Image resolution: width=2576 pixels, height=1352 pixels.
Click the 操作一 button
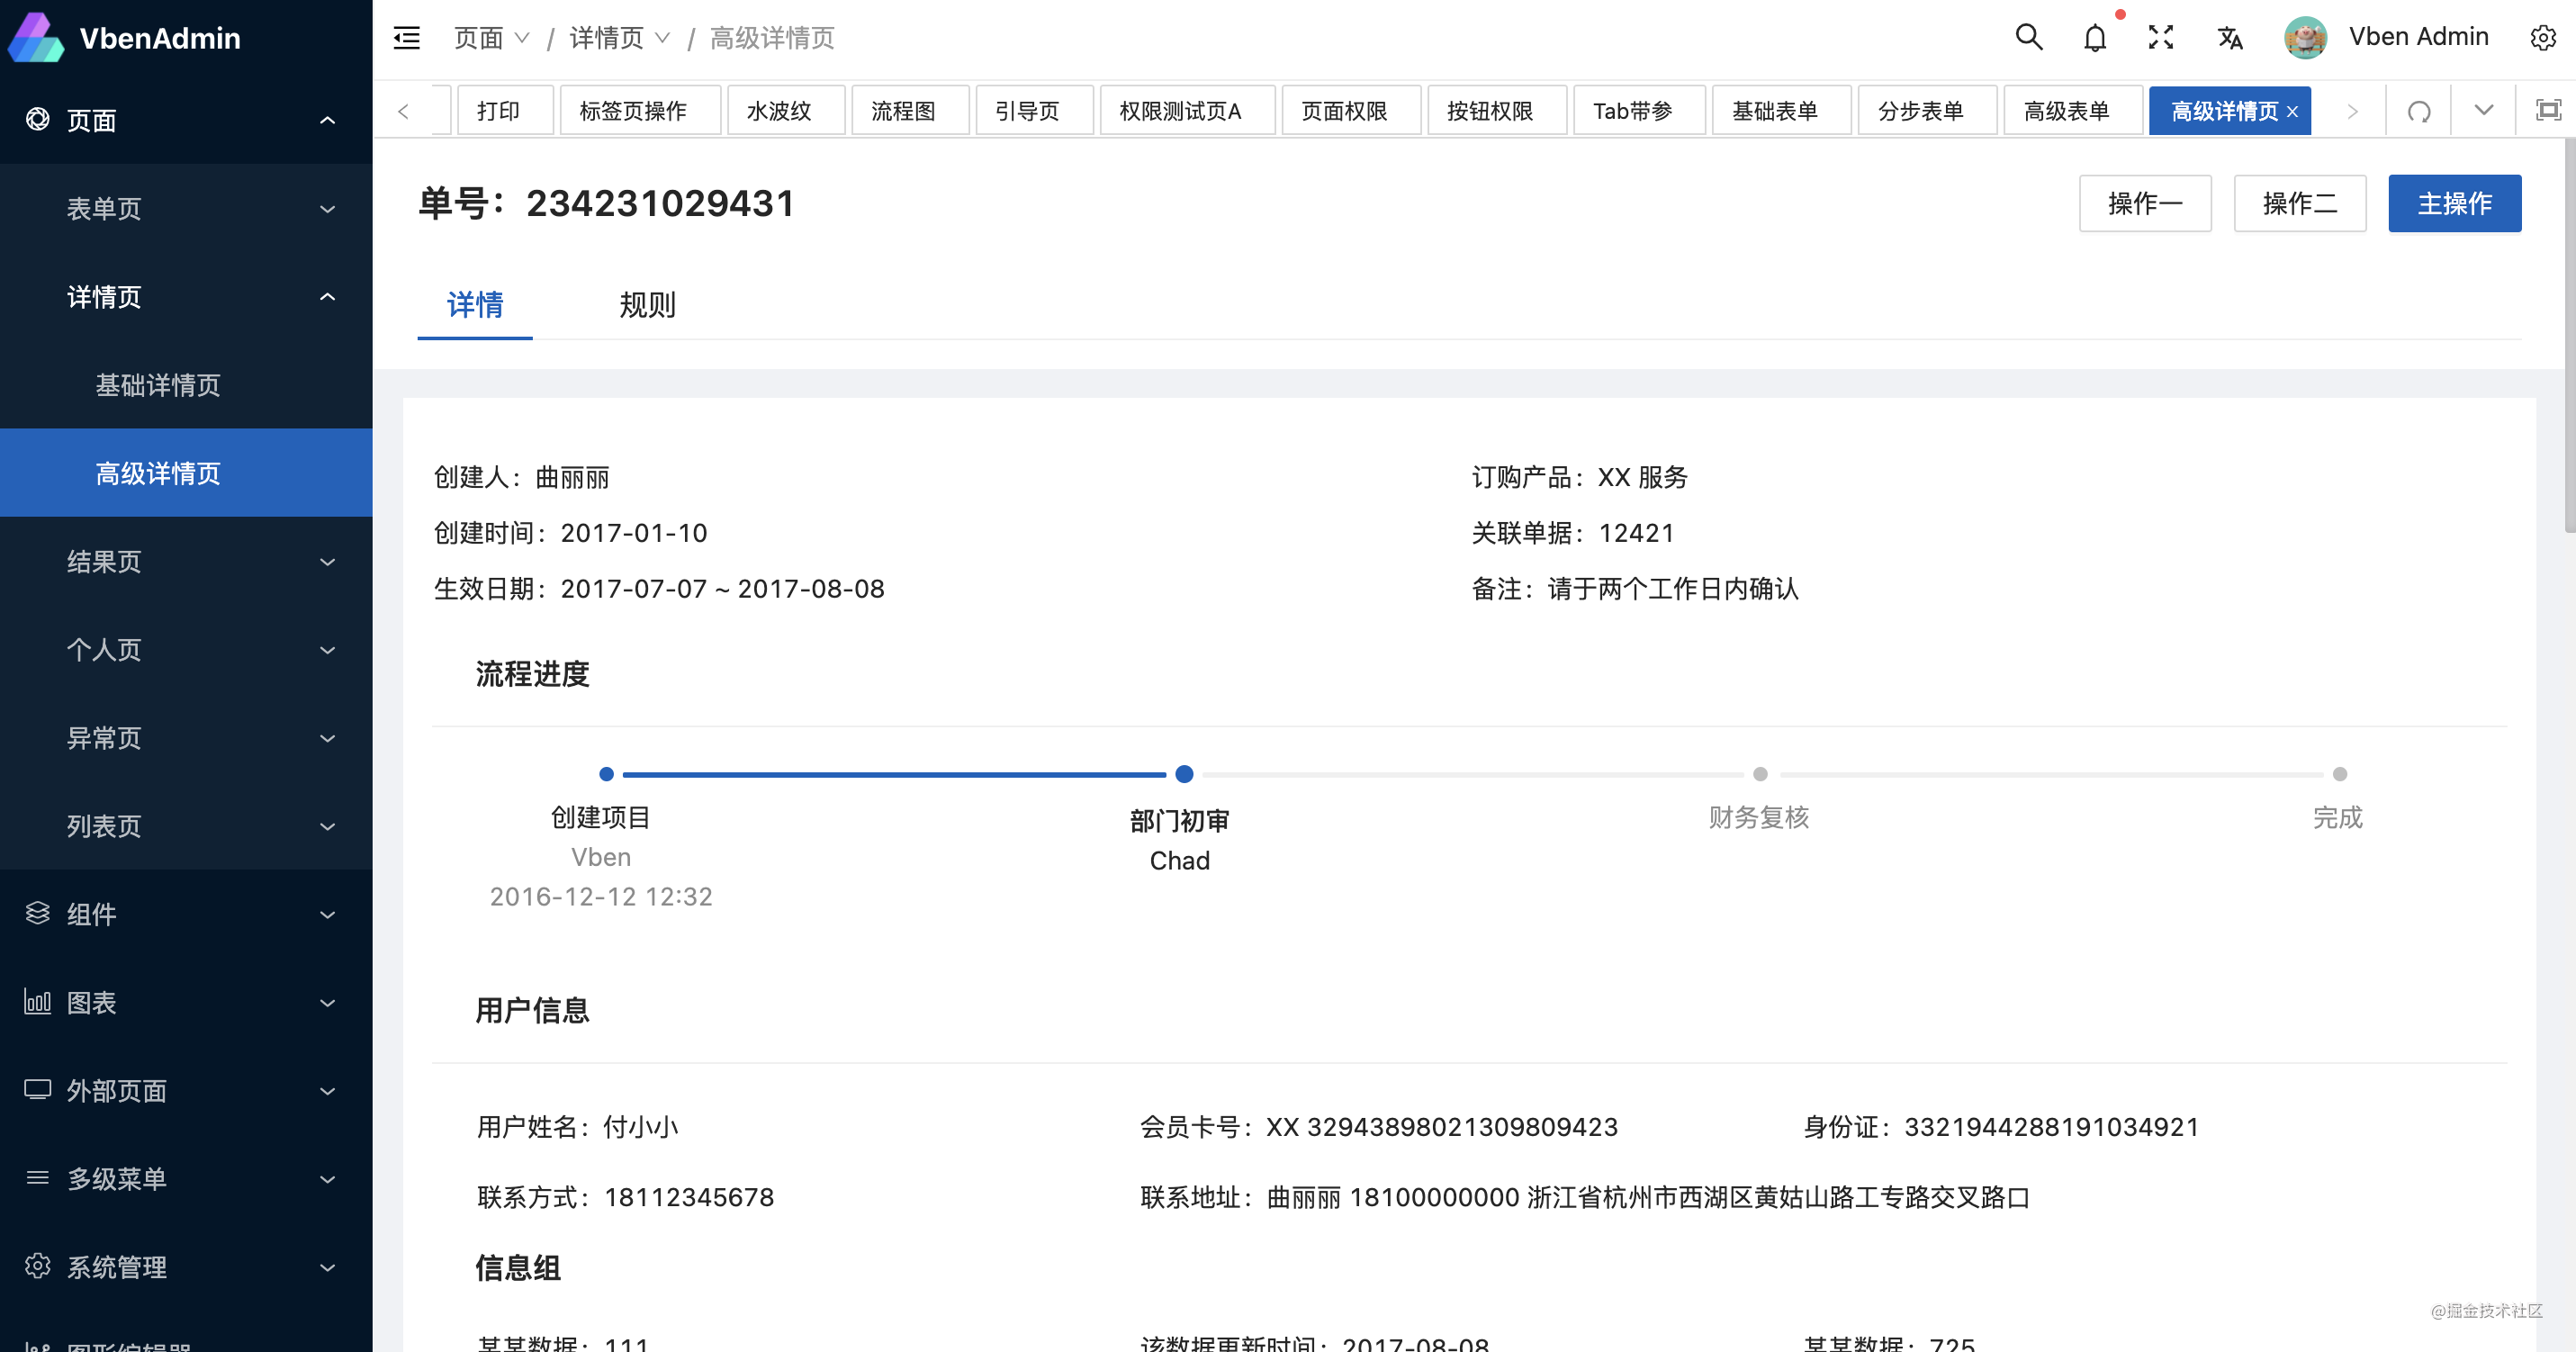(x=2144, y=204)
